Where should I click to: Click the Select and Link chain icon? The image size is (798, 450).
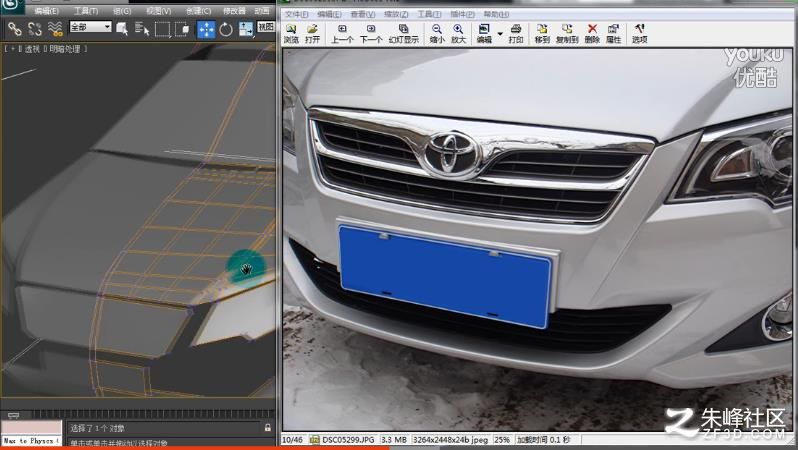[x=14, y=29]
